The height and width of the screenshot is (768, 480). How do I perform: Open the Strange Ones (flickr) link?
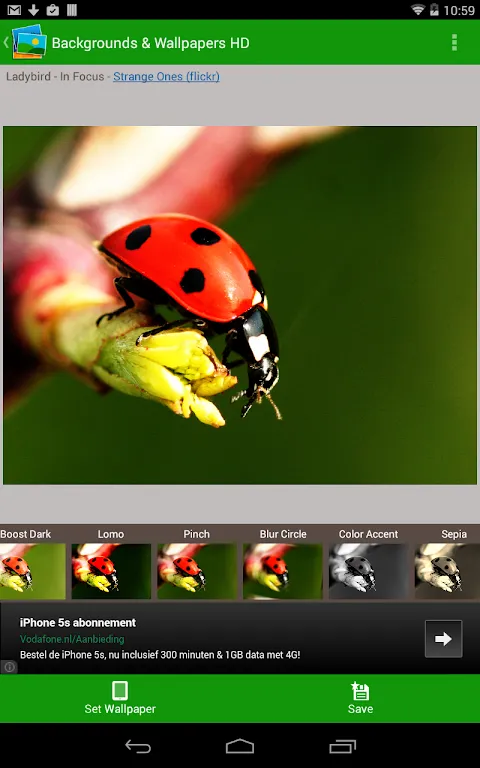coord(167,76)
